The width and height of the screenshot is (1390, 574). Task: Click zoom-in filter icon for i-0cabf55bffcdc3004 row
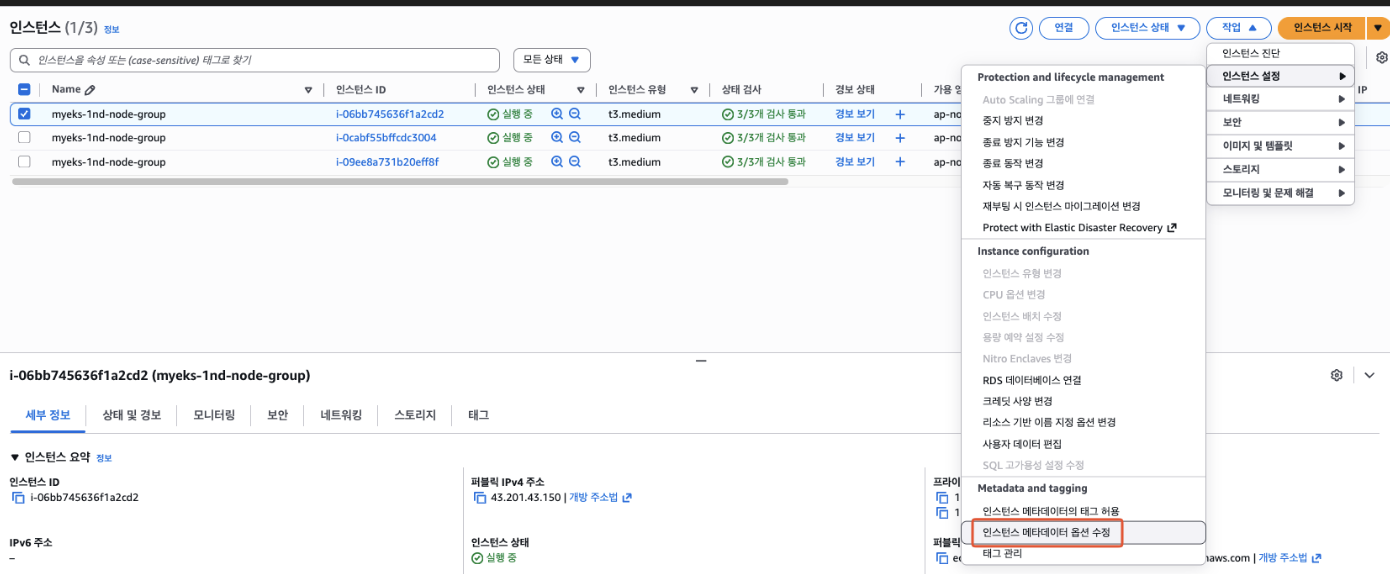point(557,138)
